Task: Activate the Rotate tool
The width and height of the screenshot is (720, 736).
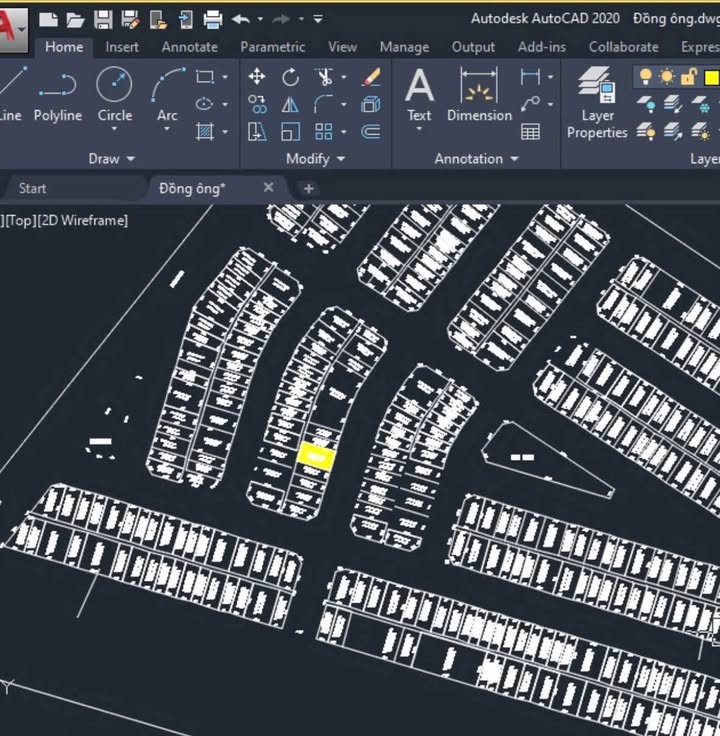Action: [x=290, y=77]
